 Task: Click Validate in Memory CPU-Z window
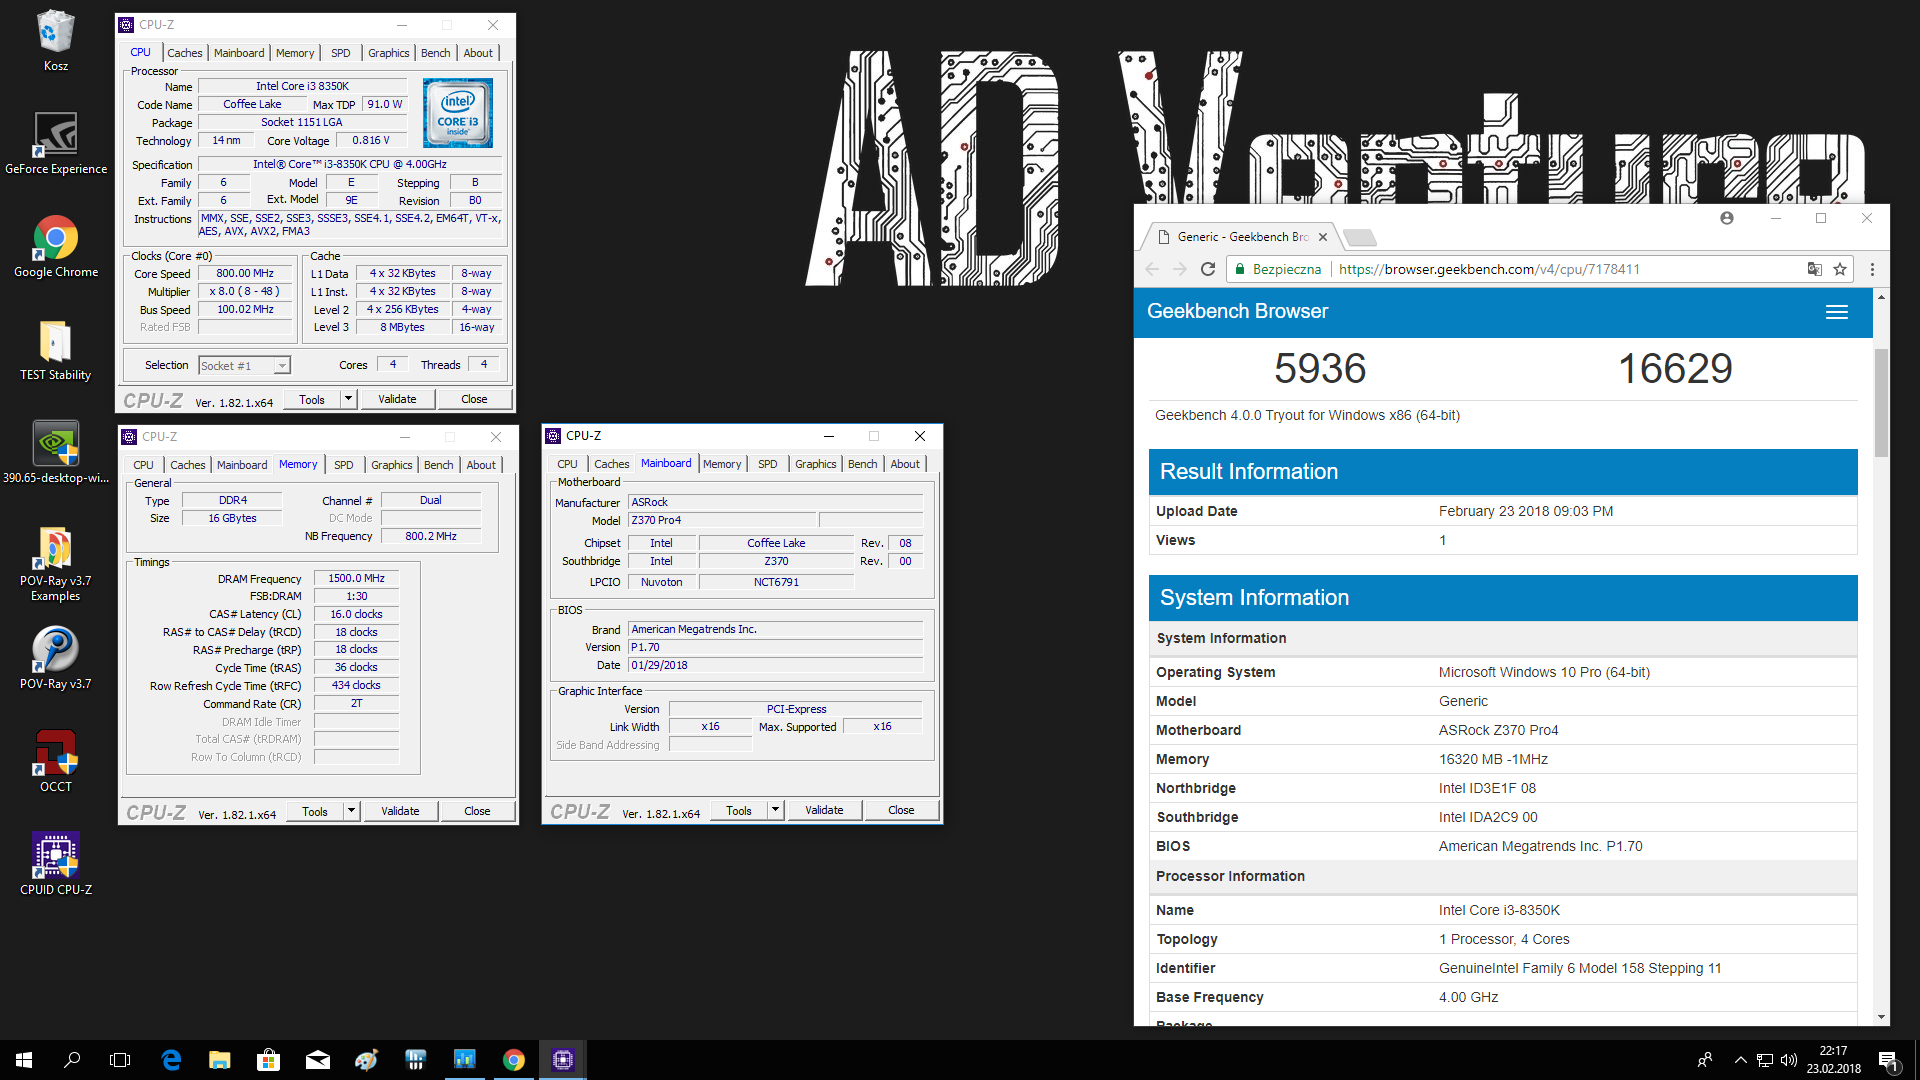click(400, 811)
